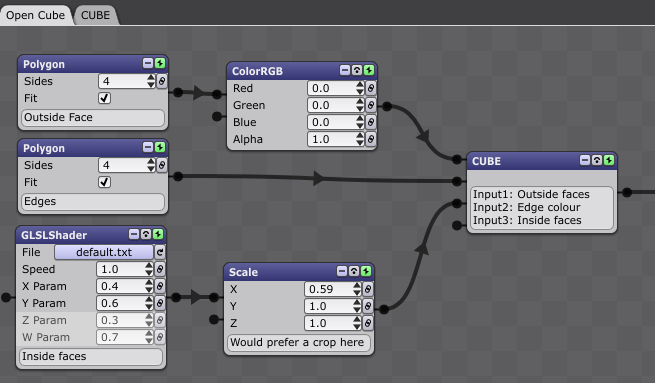This screenshot has width=655, height=383.
Task: Uncheck Fit in the Edges Polygon
Action: pos(104,182)
